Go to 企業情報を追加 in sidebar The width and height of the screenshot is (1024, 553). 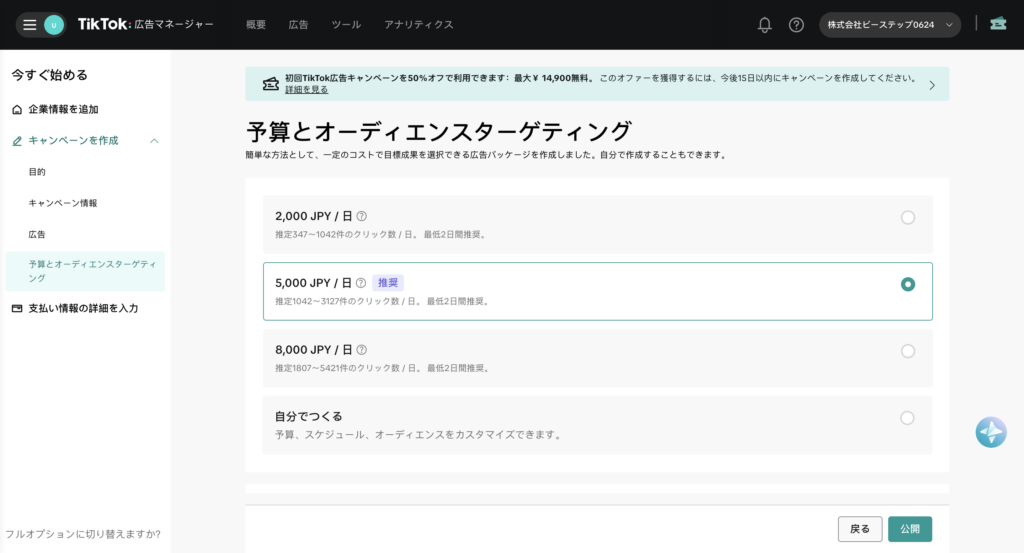click(x=63, y=109)
